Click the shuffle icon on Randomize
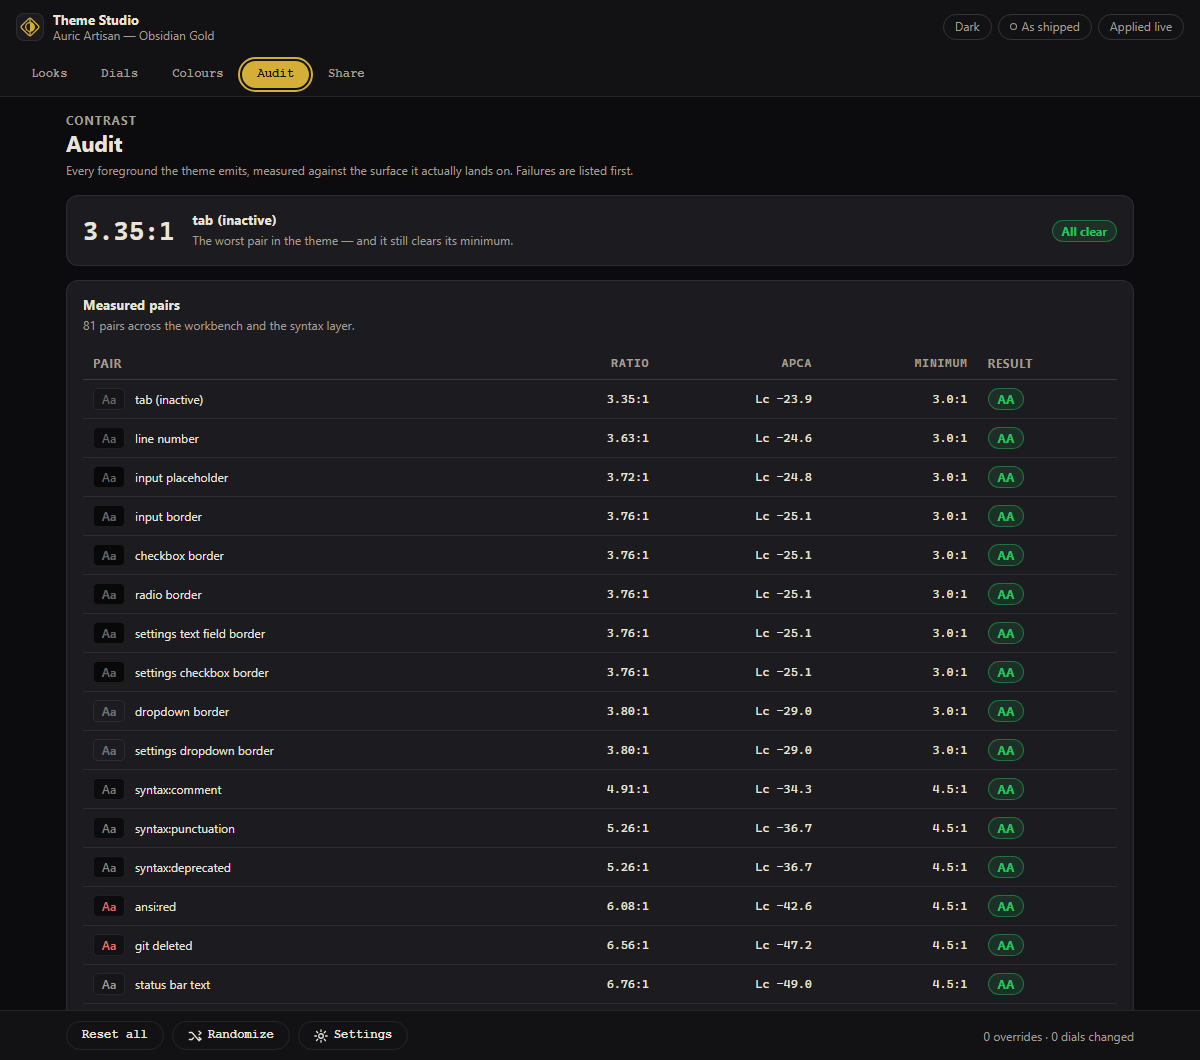 click(195, 1035)
